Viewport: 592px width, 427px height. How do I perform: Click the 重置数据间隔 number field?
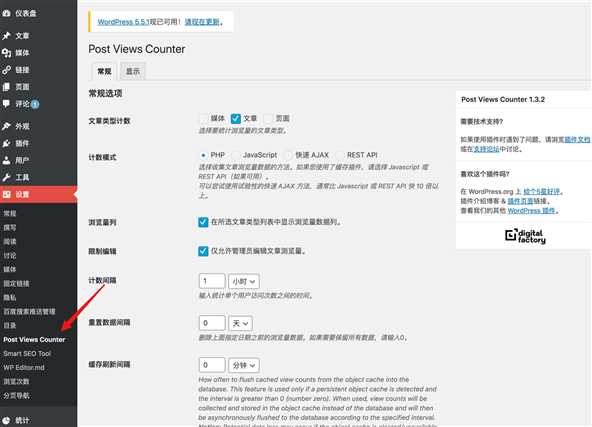coord(212,323)
